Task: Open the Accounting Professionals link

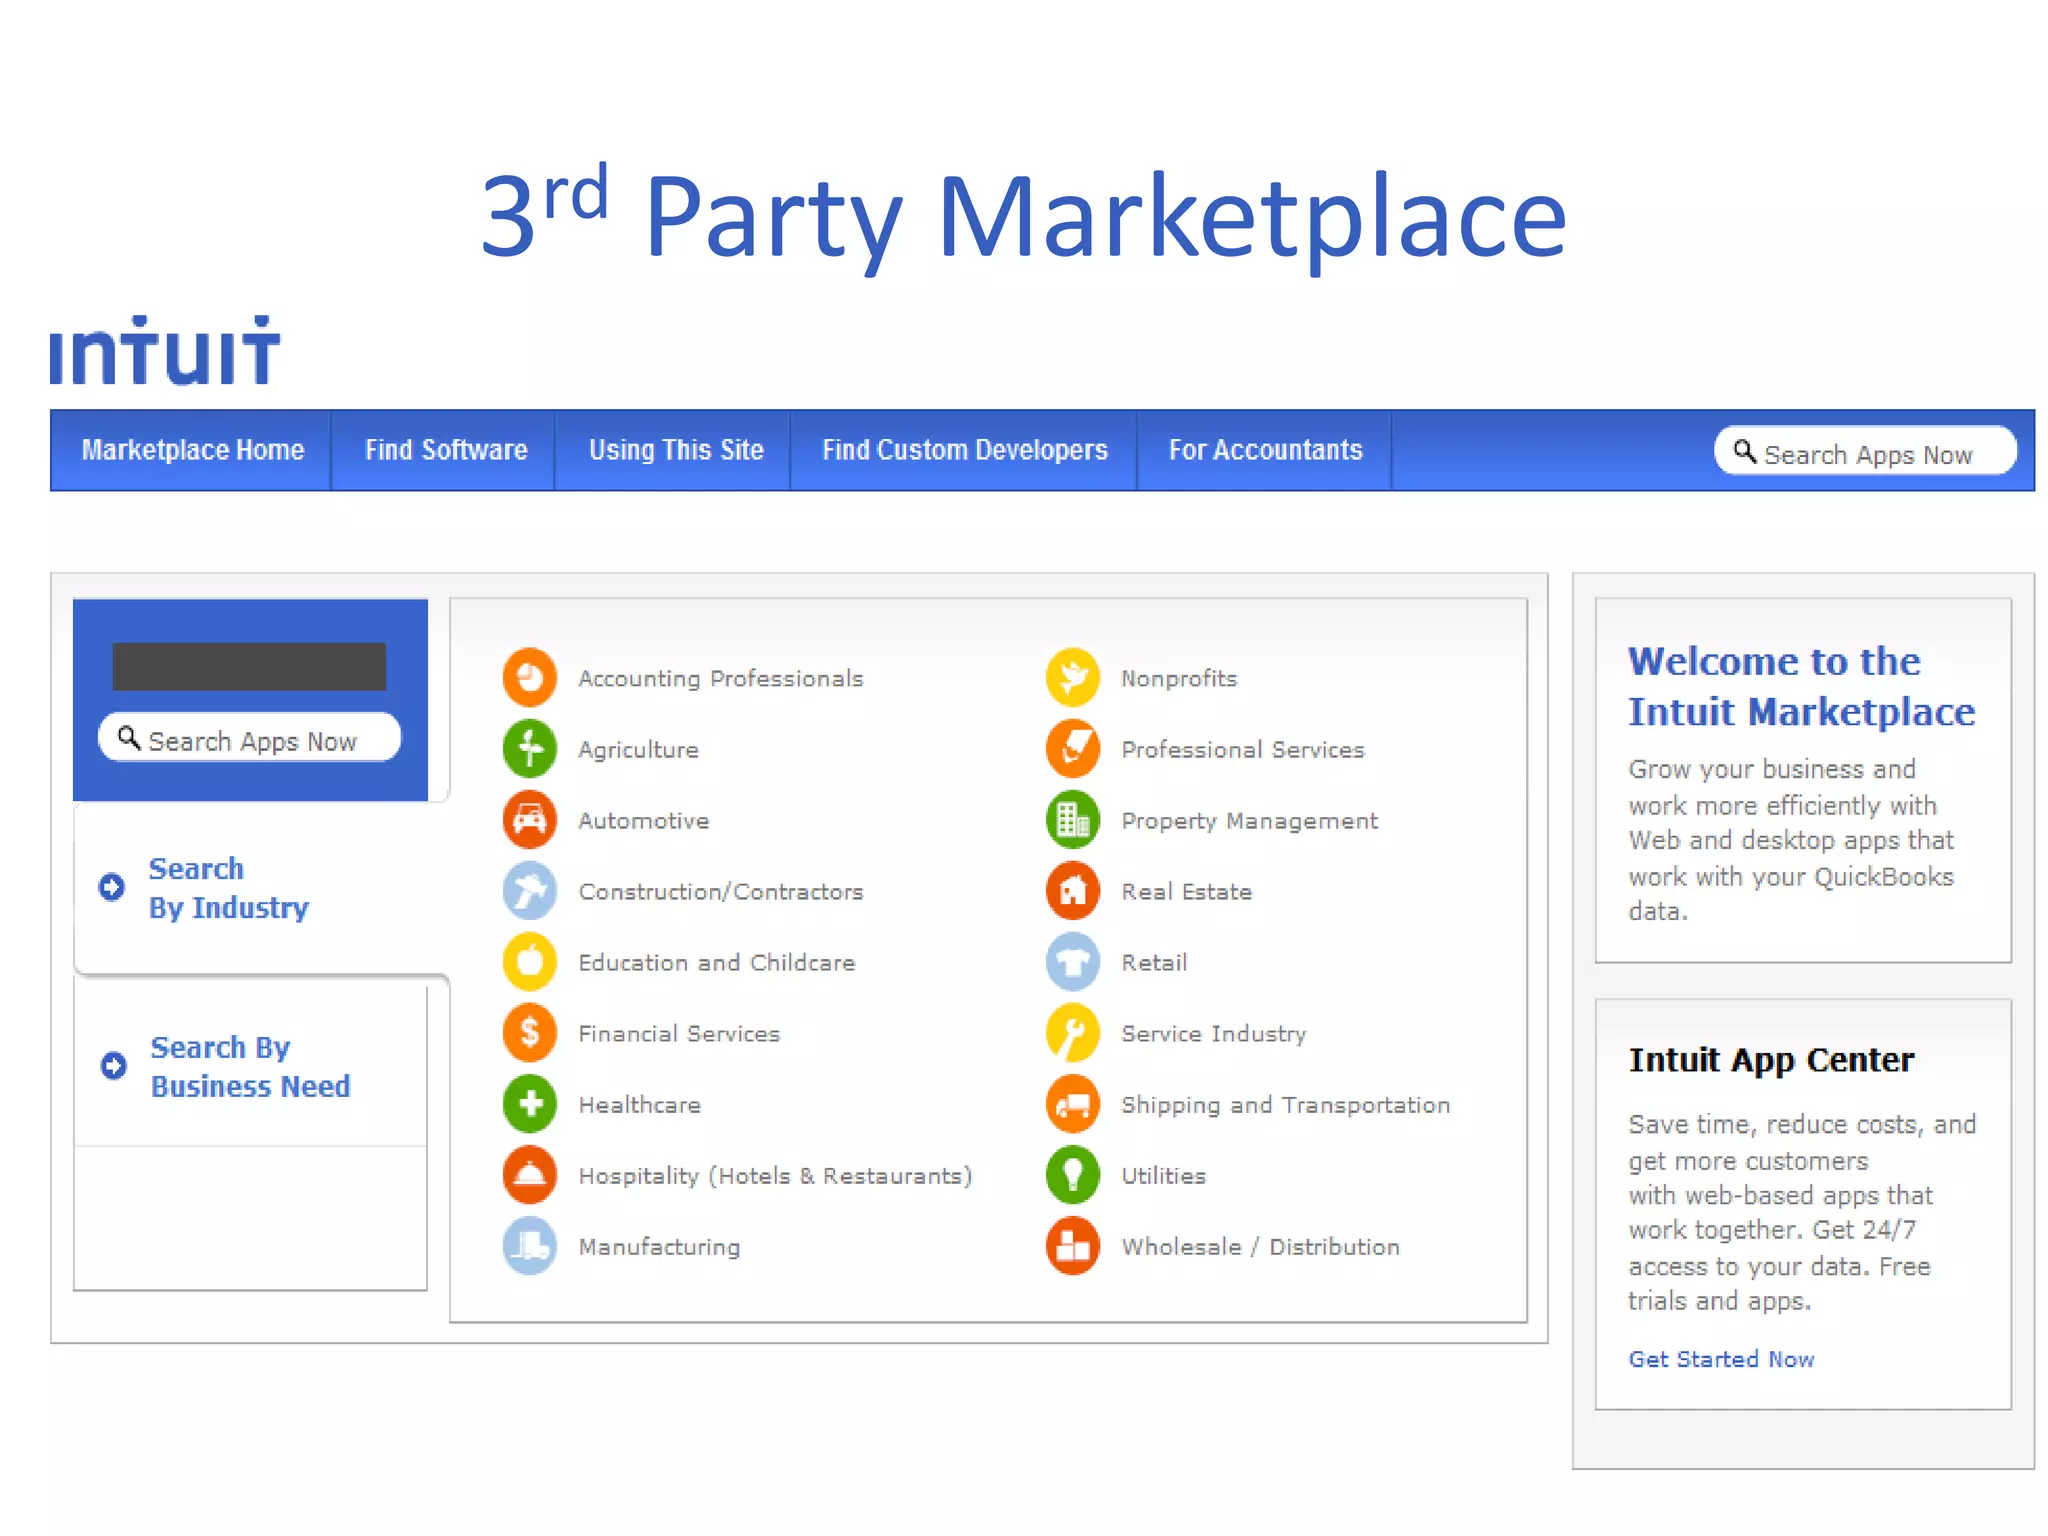Action: 720,678
